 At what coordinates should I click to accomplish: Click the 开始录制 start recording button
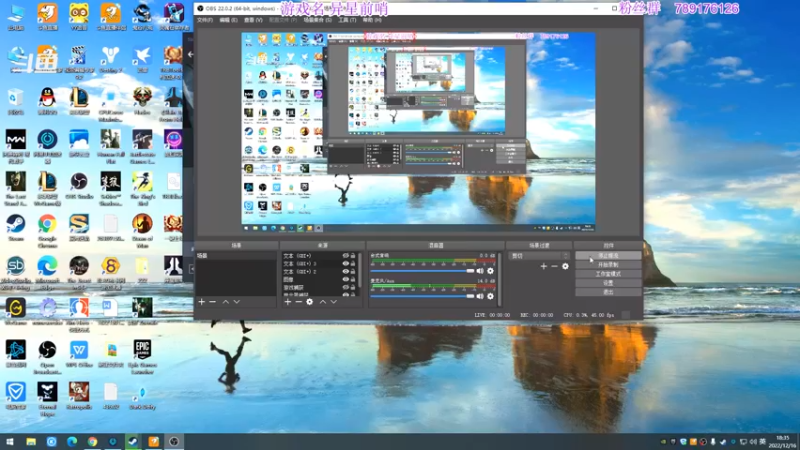(608, 264)
